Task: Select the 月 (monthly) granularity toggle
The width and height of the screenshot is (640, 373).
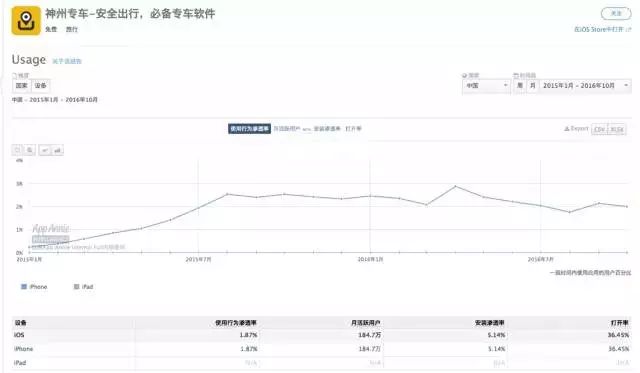Action: (532, 86)
